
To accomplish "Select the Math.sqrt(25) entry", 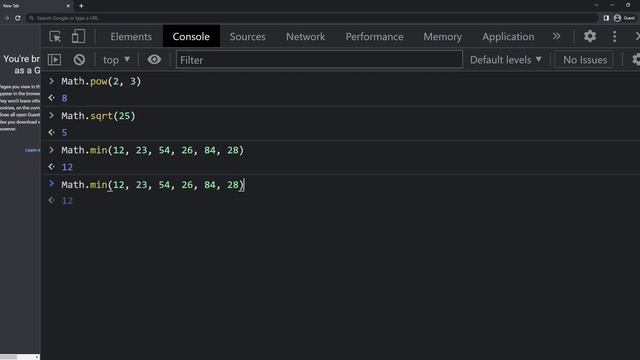I will point(98,116).
